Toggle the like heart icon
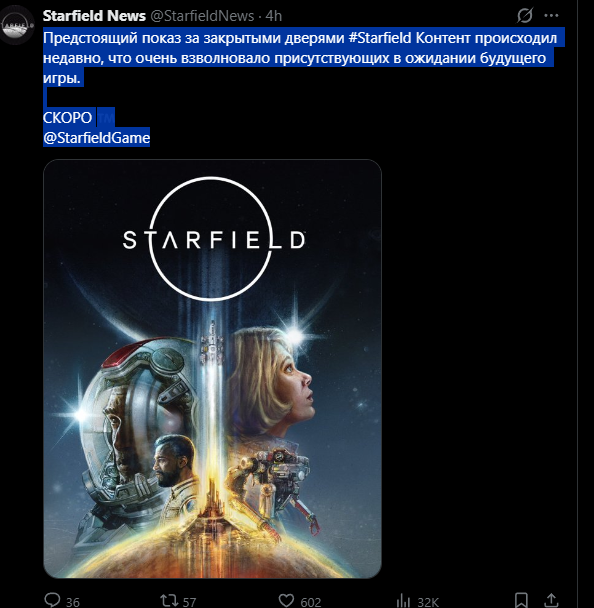594x608 pixels. pos(287,600)
